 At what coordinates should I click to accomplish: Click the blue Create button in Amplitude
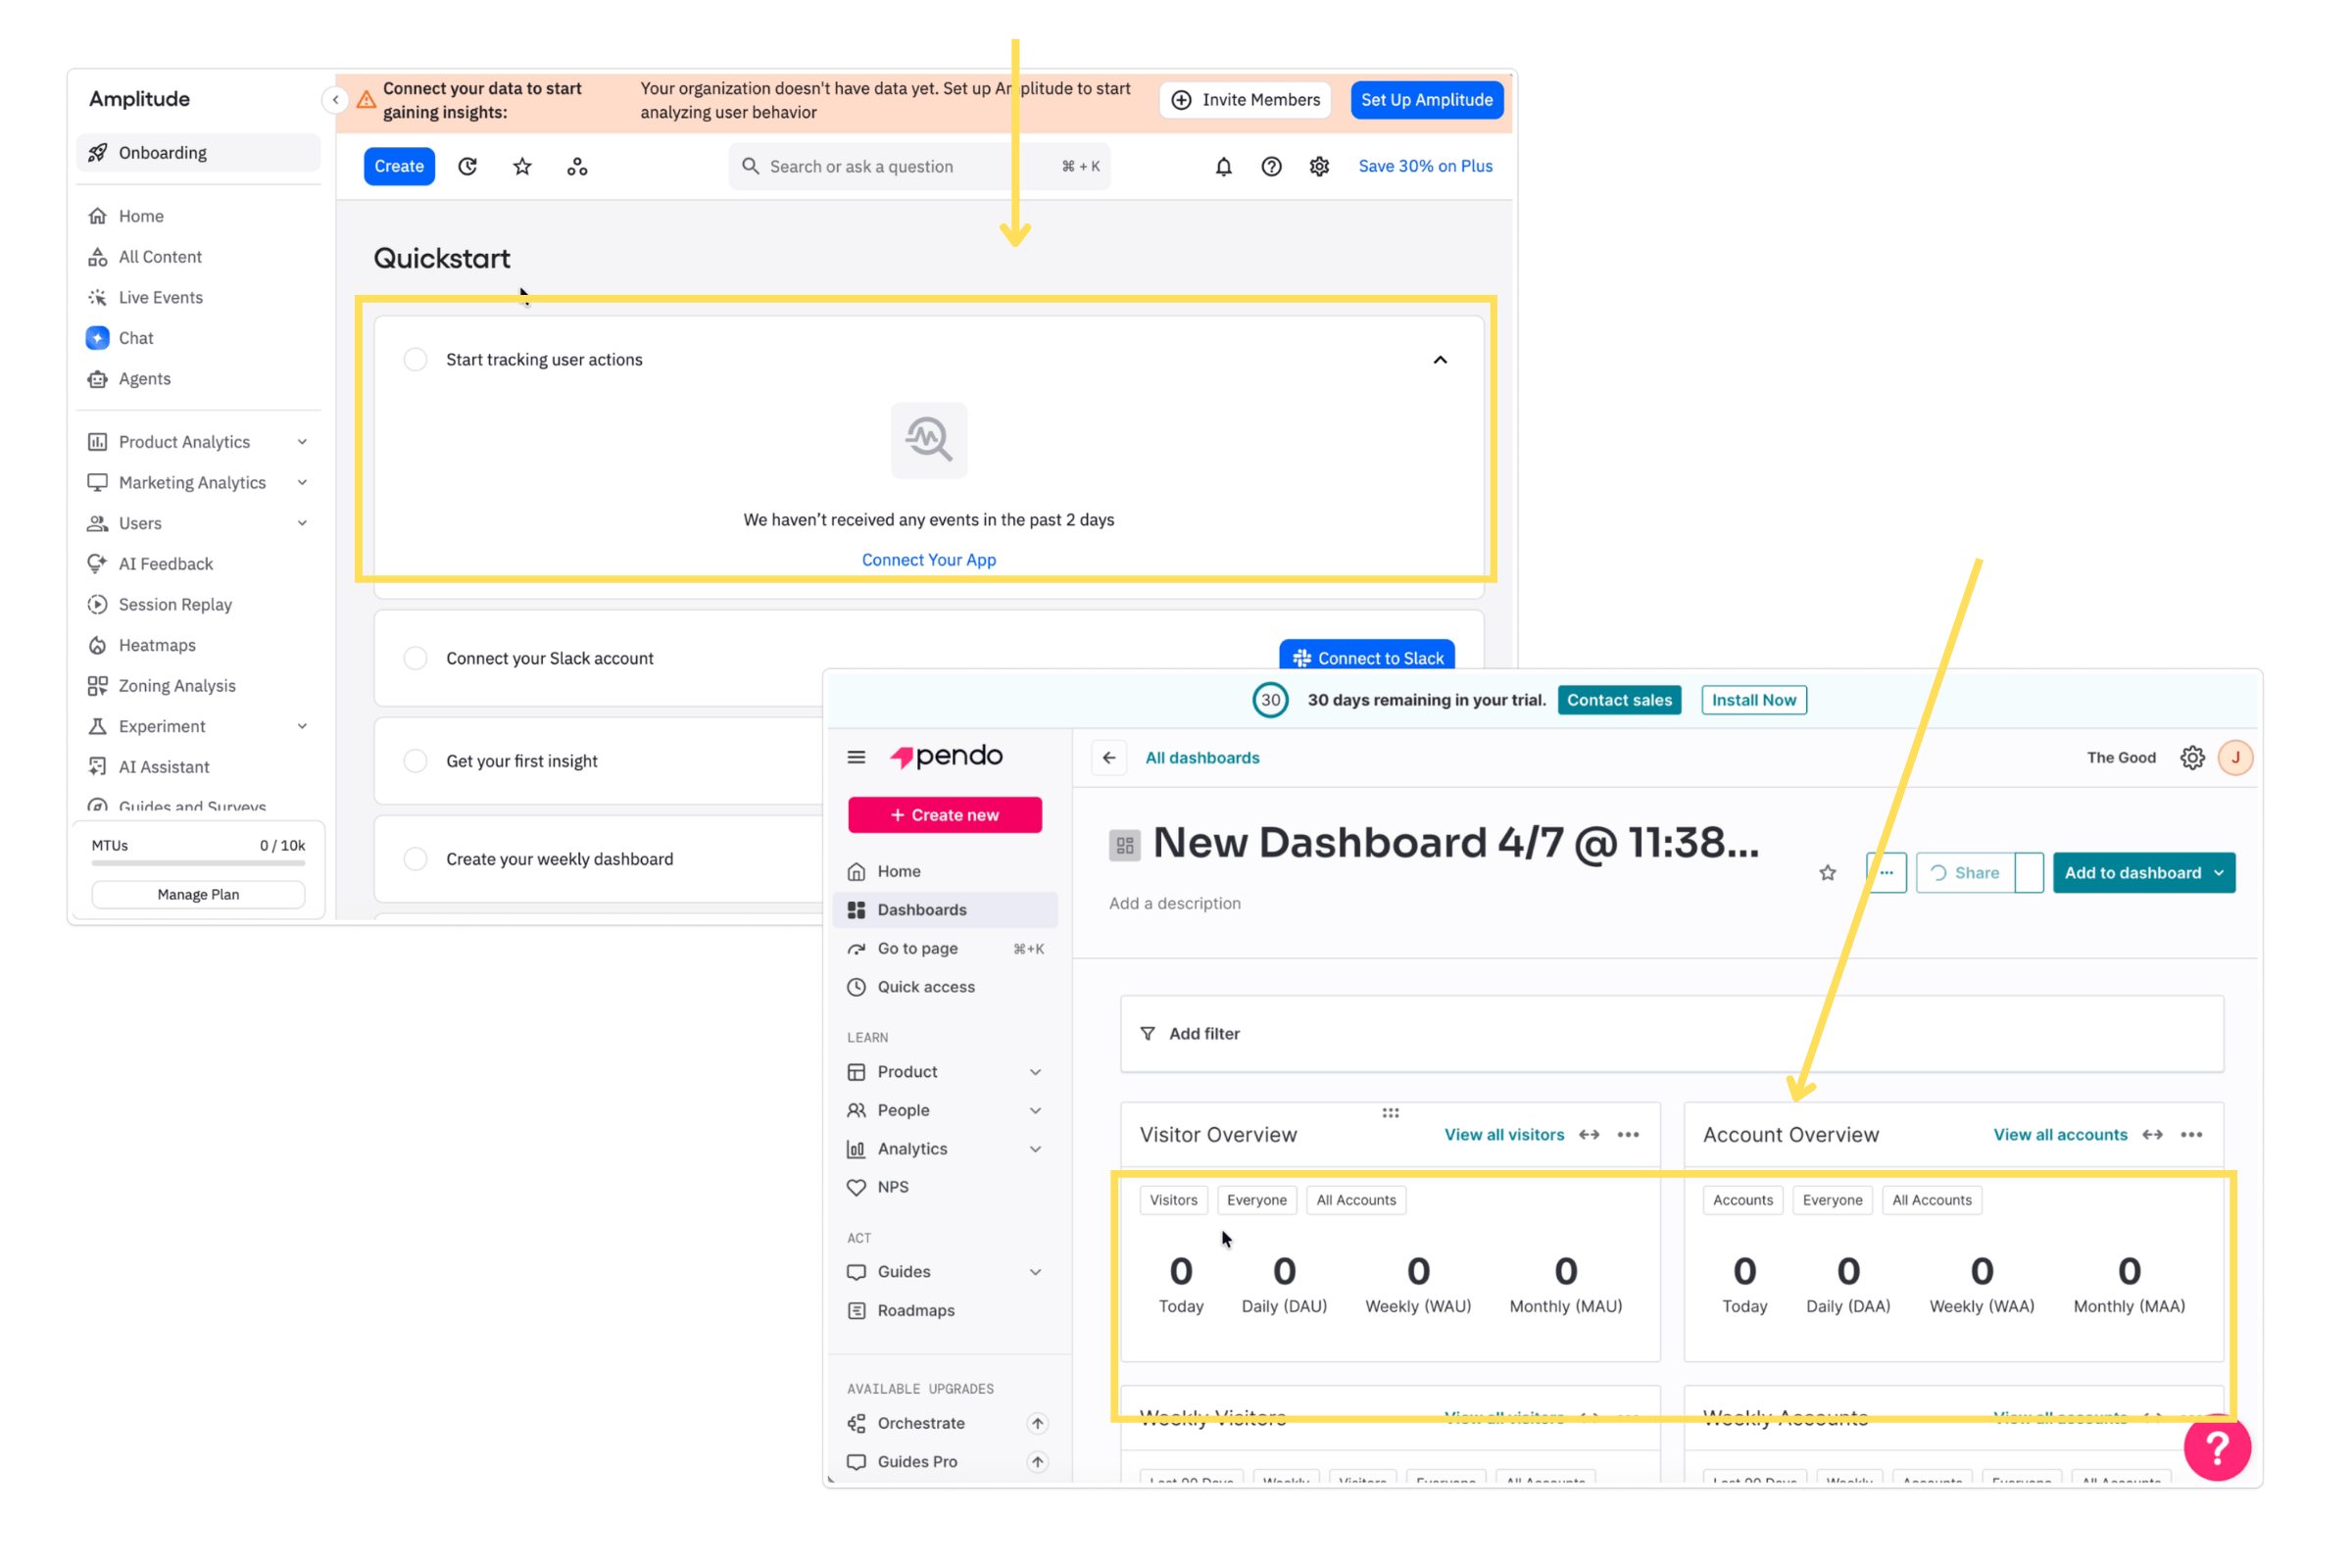(x=399, y=167)
